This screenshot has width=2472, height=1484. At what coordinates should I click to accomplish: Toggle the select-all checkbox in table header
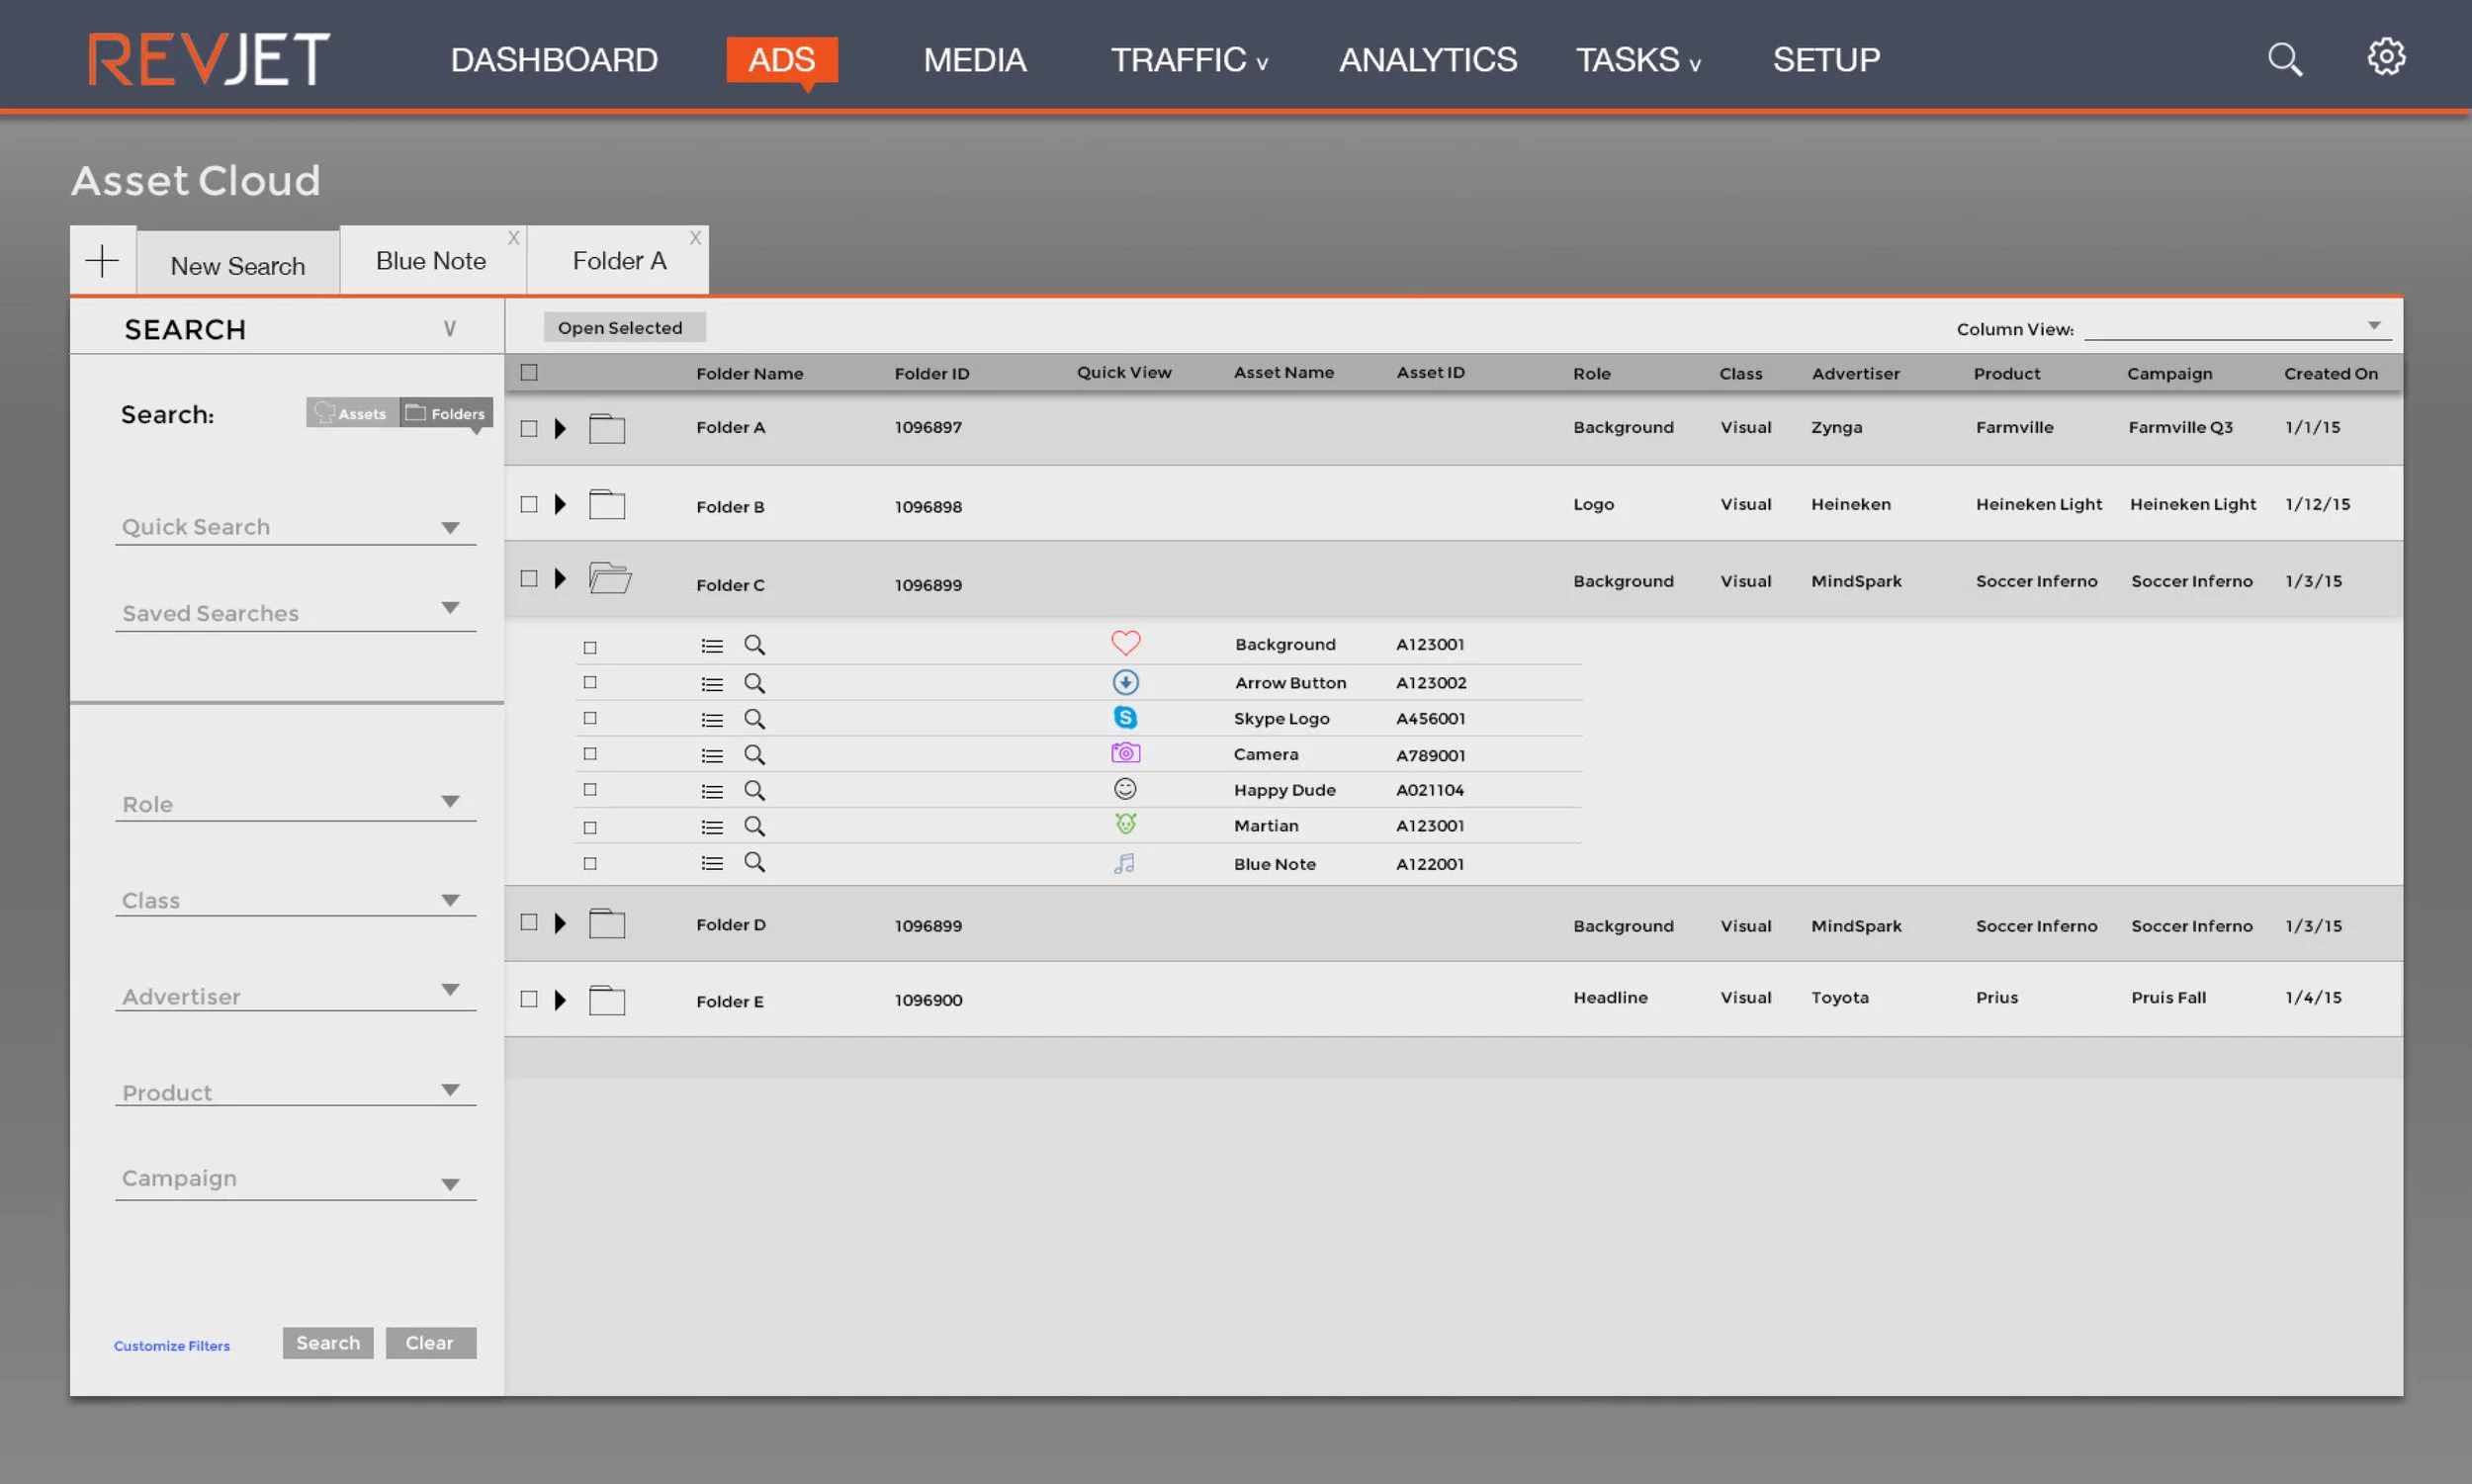click(529, 373)
